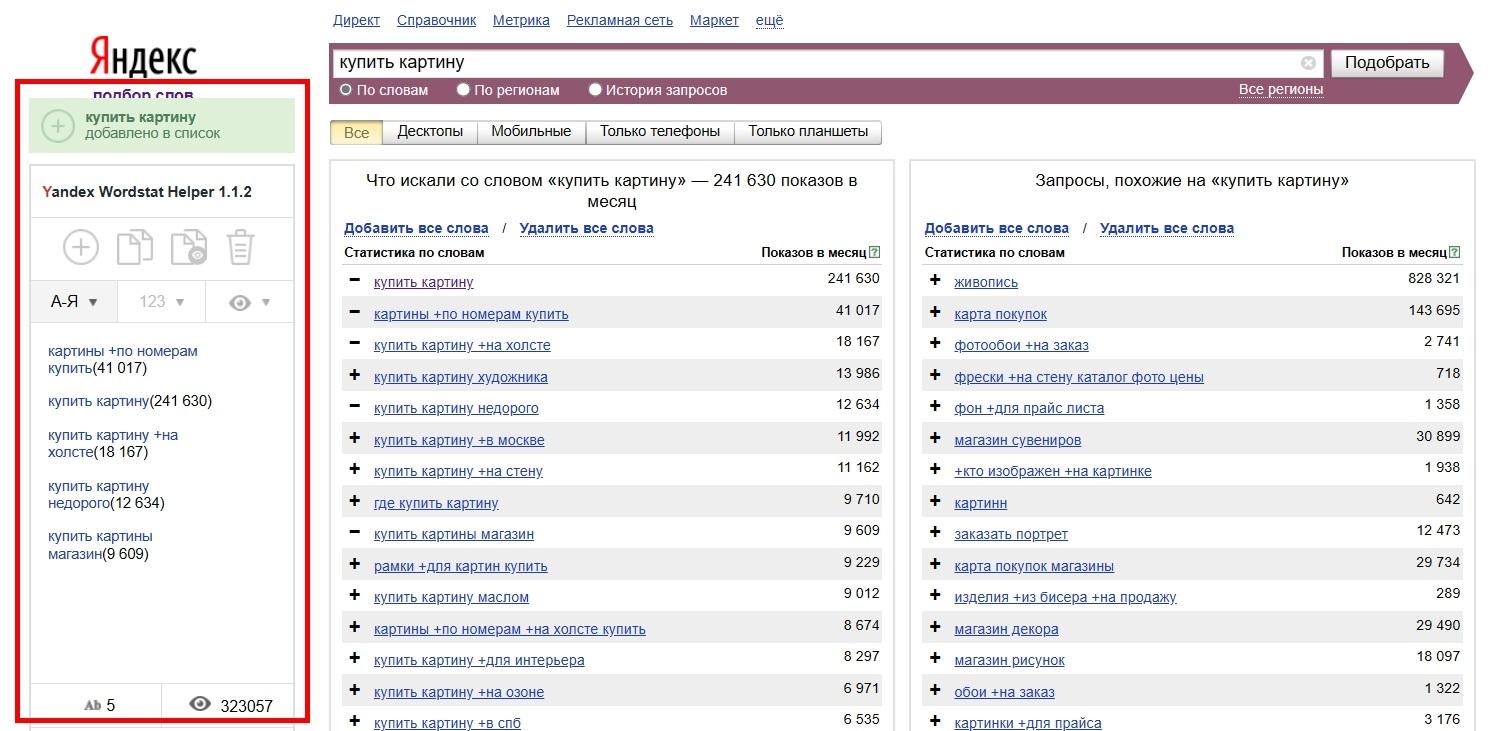Screen dimensions: 1502x731
Task: Switch to the 'Мобильные' tab
Action: coord(531,132)
